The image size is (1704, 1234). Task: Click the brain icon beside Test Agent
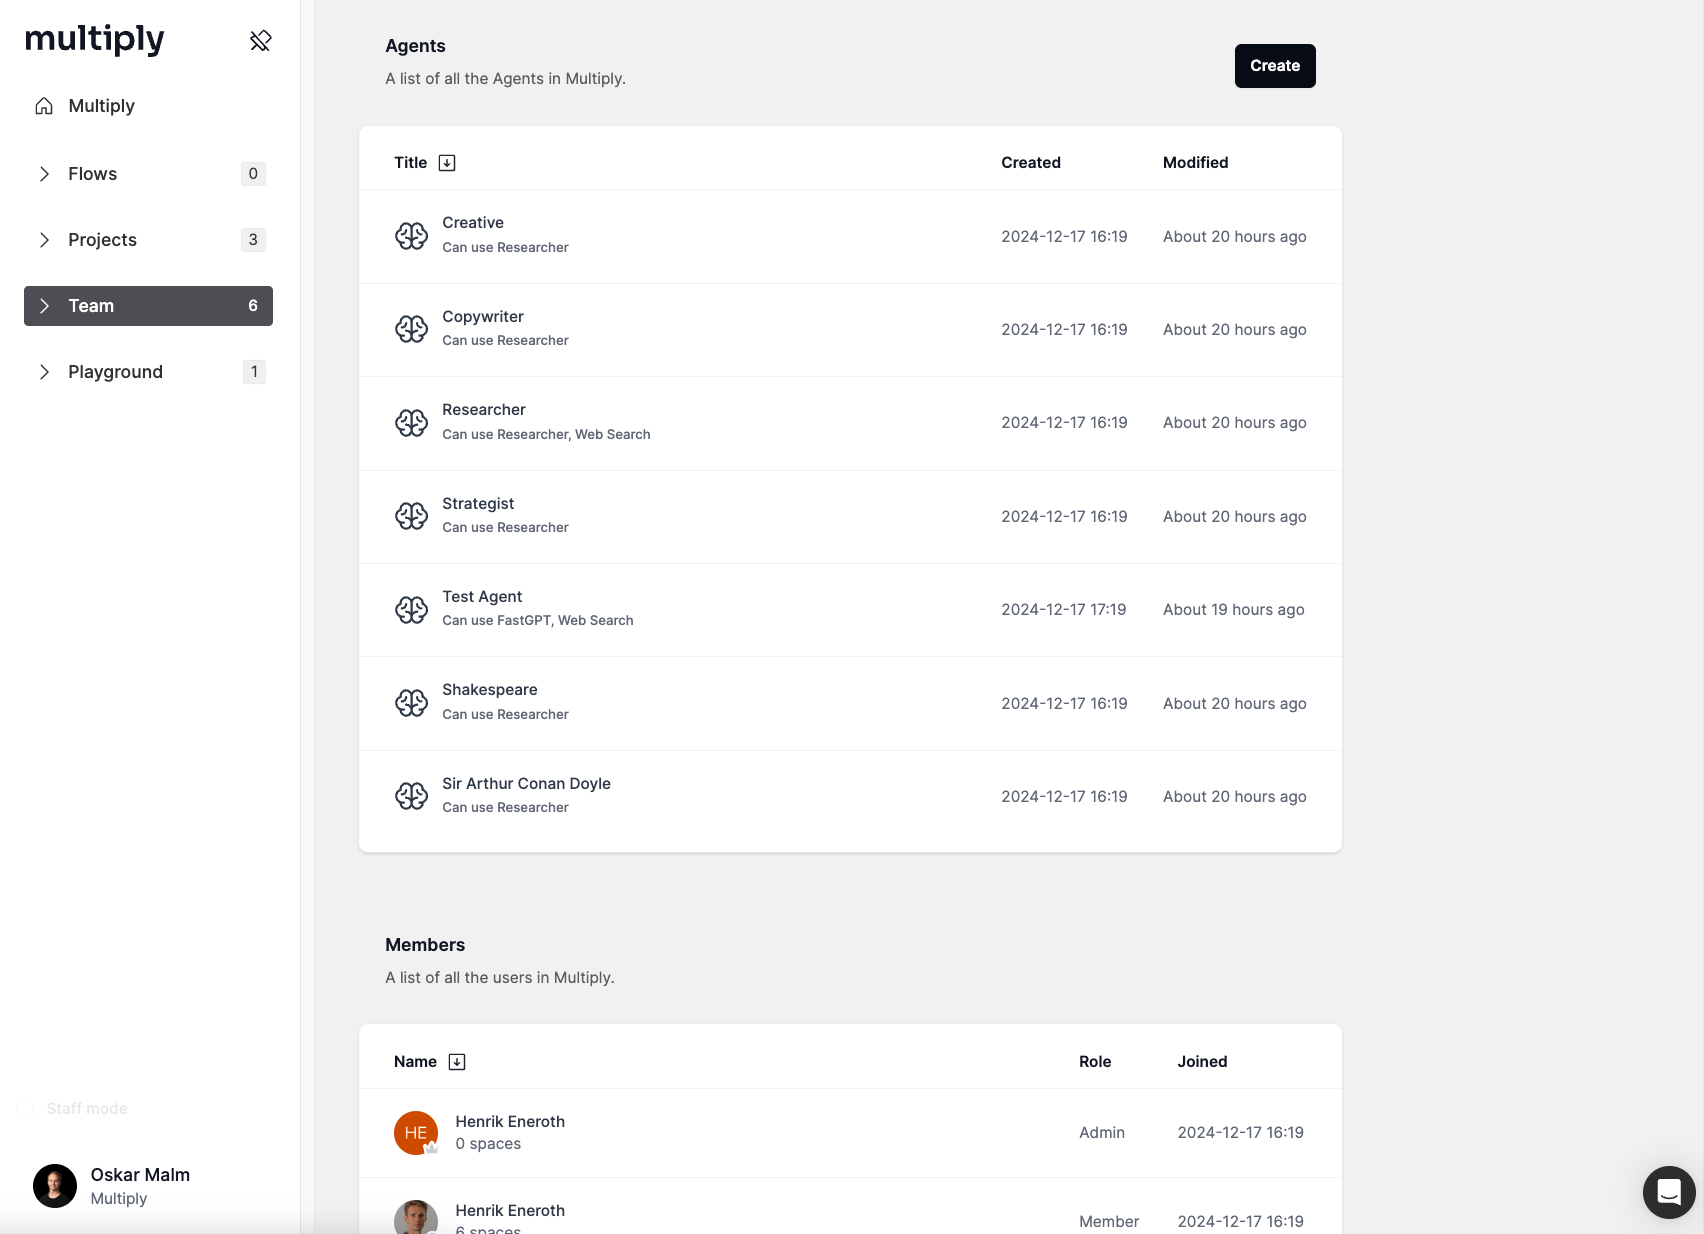411,610
